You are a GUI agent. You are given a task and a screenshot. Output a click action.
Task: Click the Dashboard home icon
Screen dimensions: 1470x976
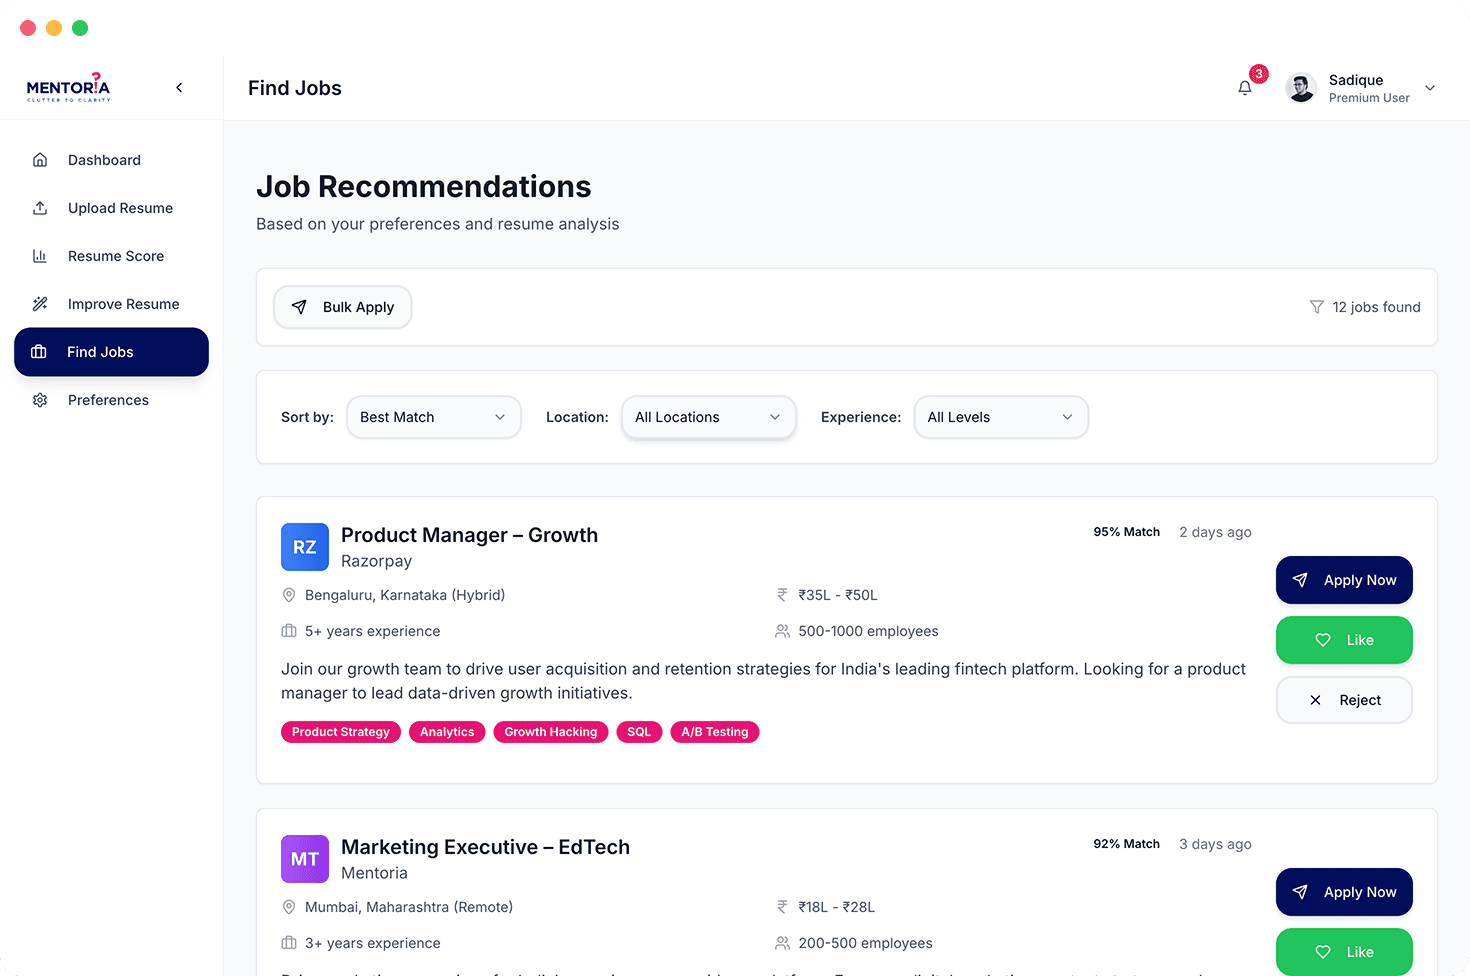pos(40,160)
